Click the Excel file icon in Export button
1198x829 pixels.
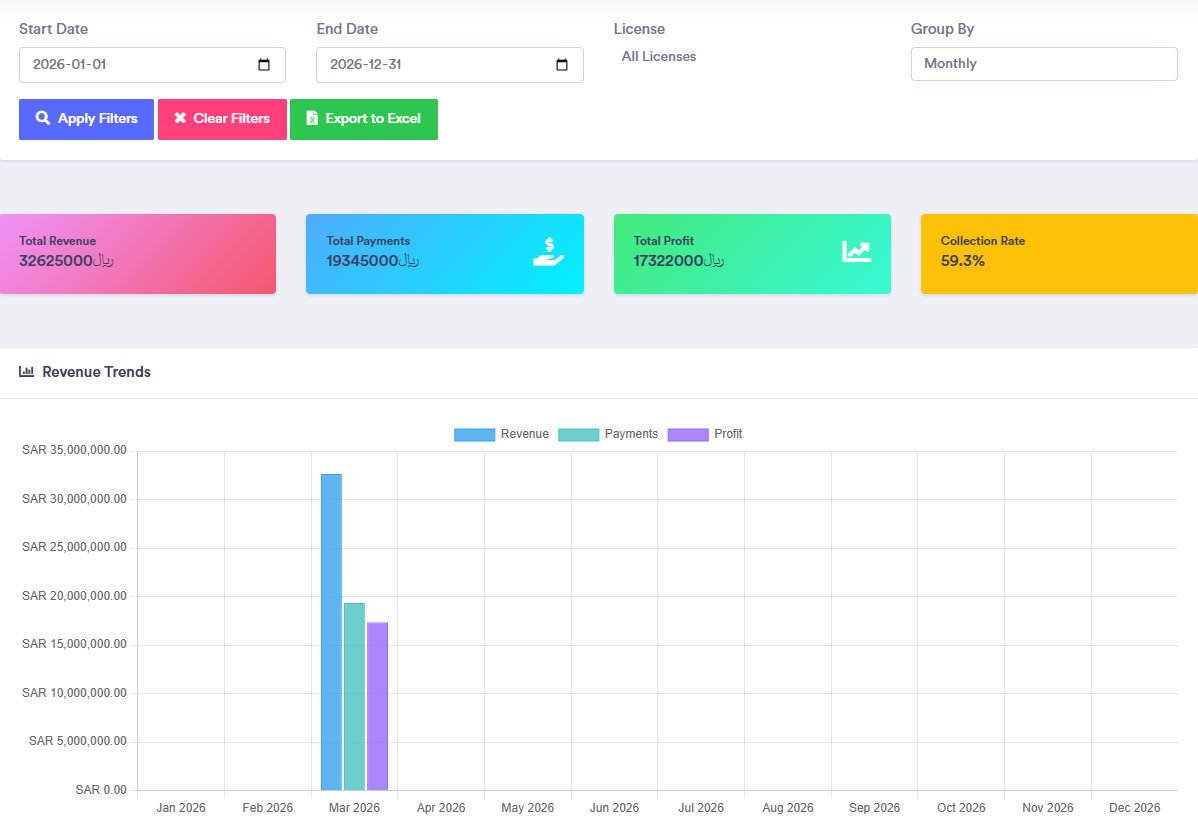[x=312, y=118]
